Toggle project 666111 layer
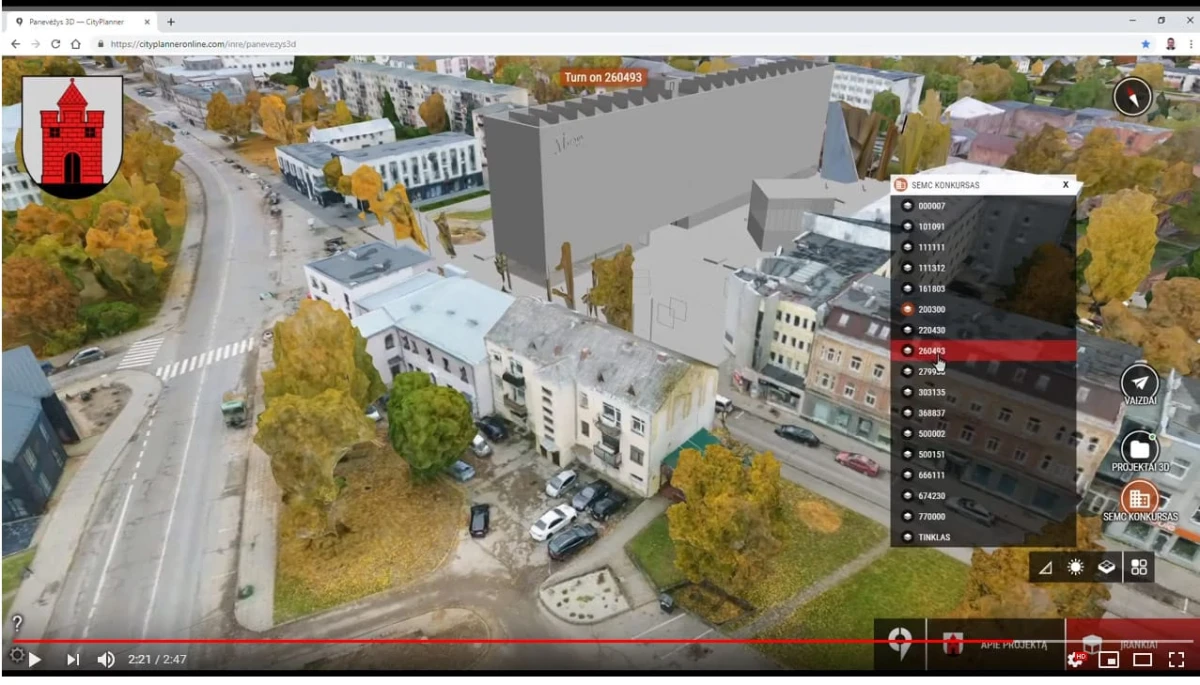 pos(983,475)
